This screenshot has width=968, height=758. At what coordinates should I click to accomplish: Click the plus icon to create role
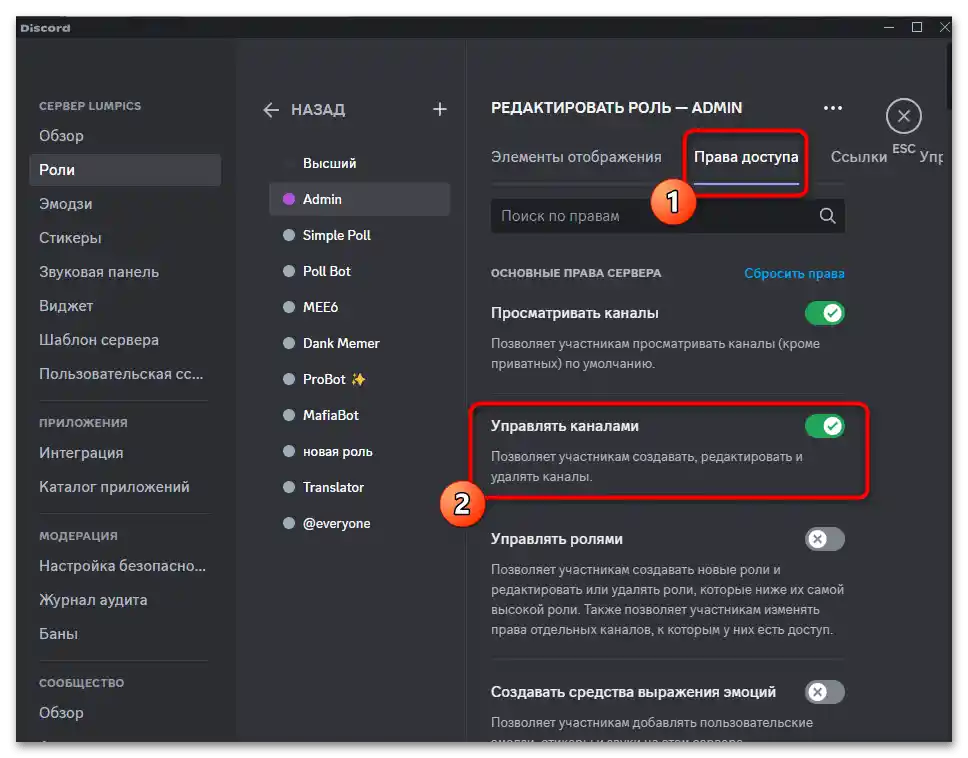[439, 109]
